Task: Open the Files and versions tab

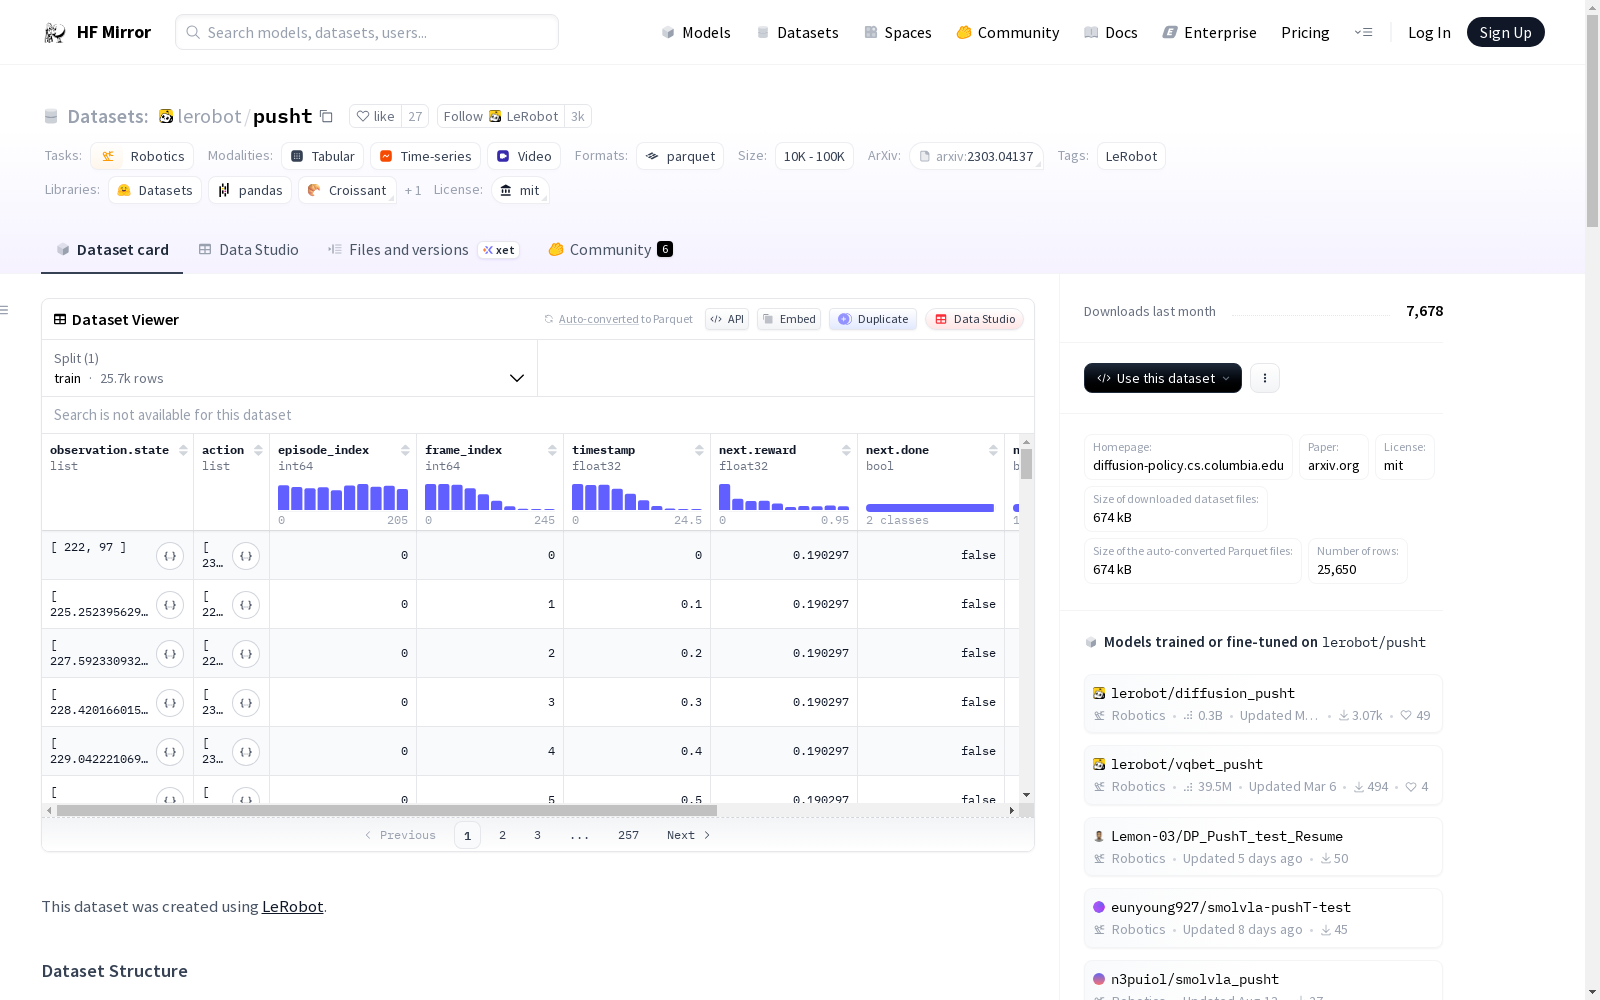Action: 423,250
